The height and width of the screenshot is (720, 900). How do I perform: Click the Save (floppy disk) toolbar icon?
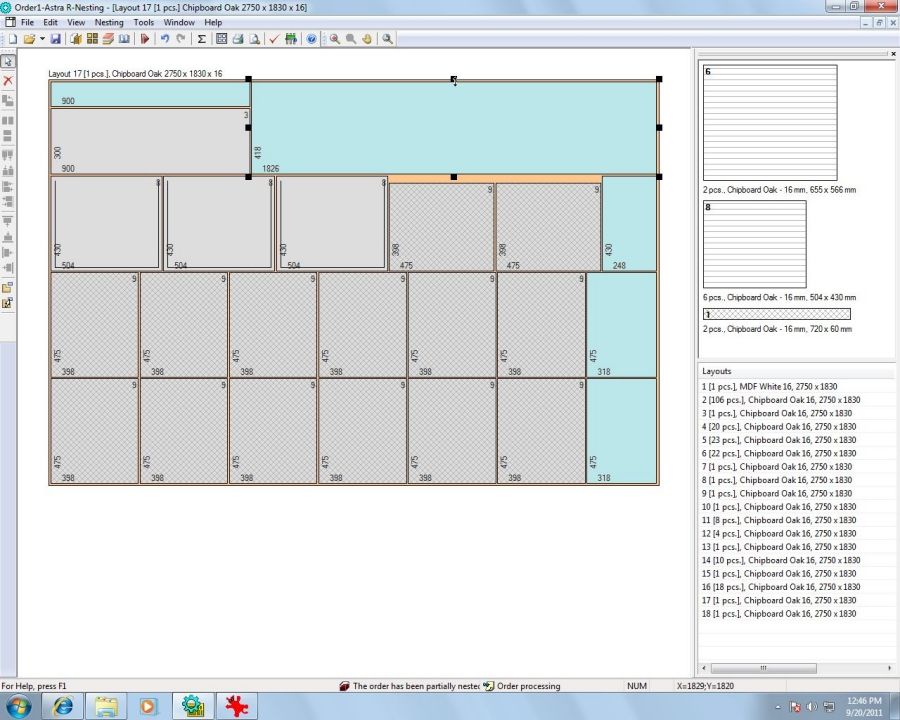click(x=56, y=39)
